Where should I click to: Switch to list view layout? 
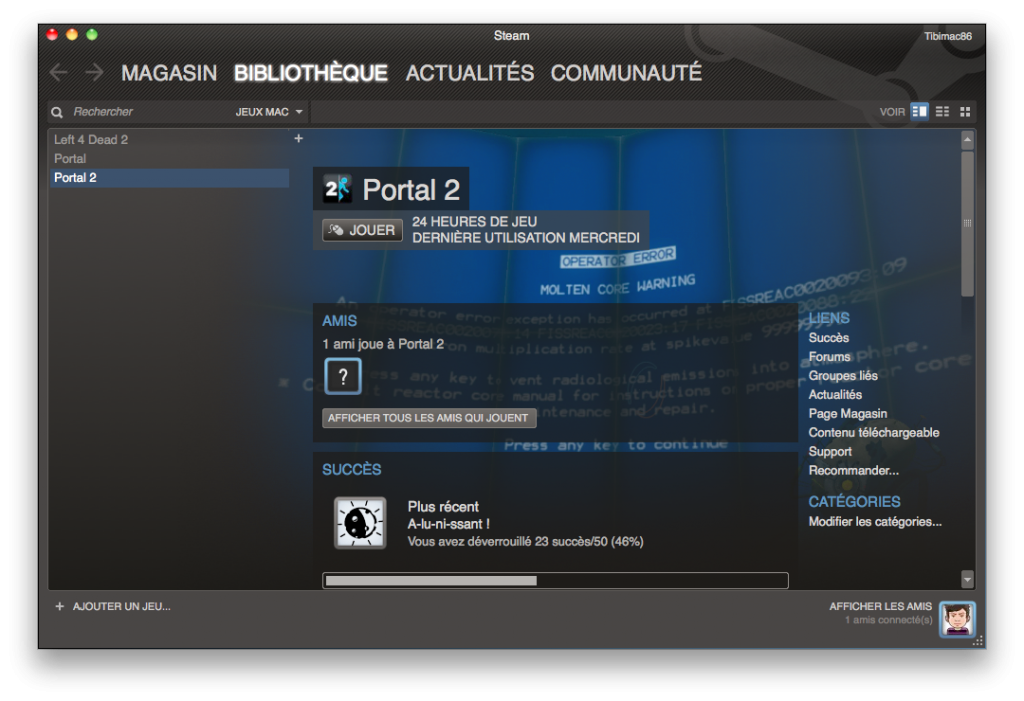(942, 112)
